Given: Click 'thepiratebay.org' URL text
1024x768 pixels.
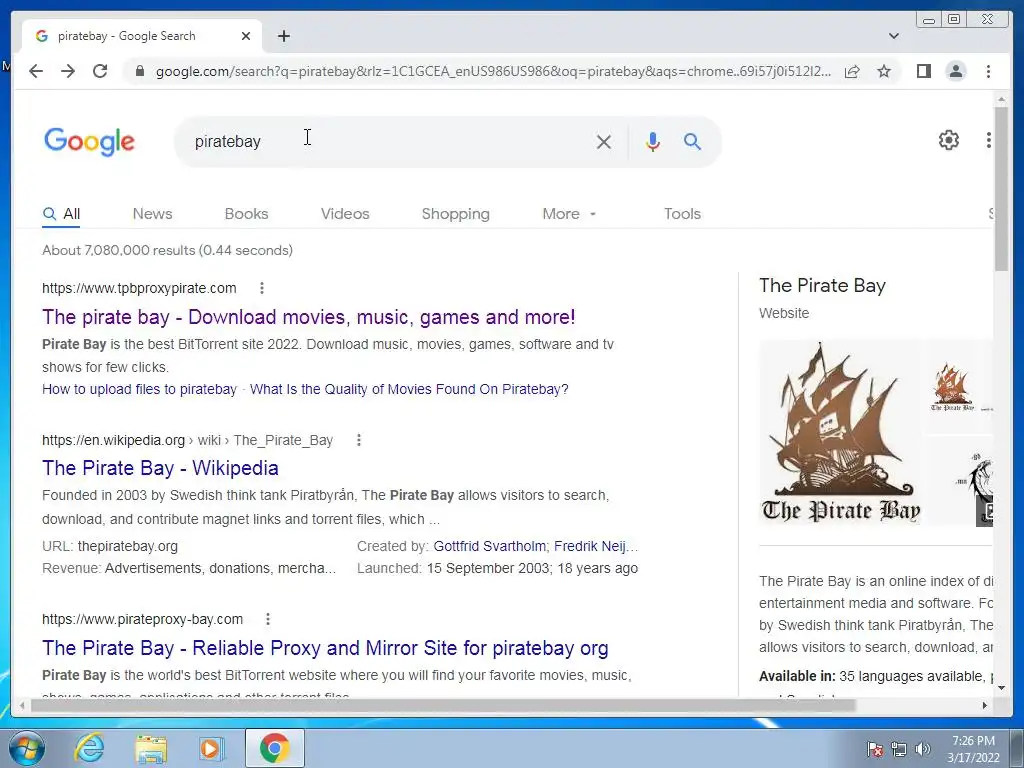Looking at the screenshot, I should click(127, 547).
